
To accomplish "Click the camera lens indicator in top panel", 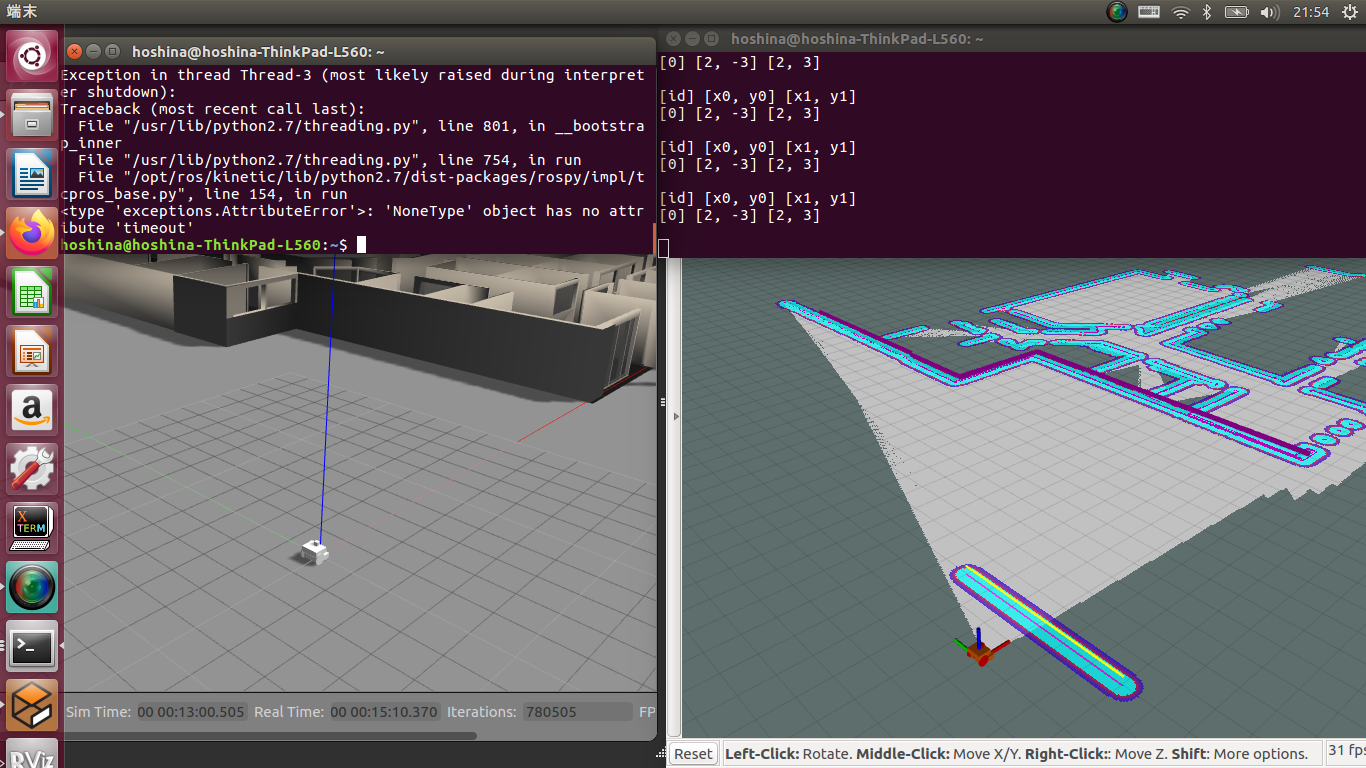I will (1117, 12).
